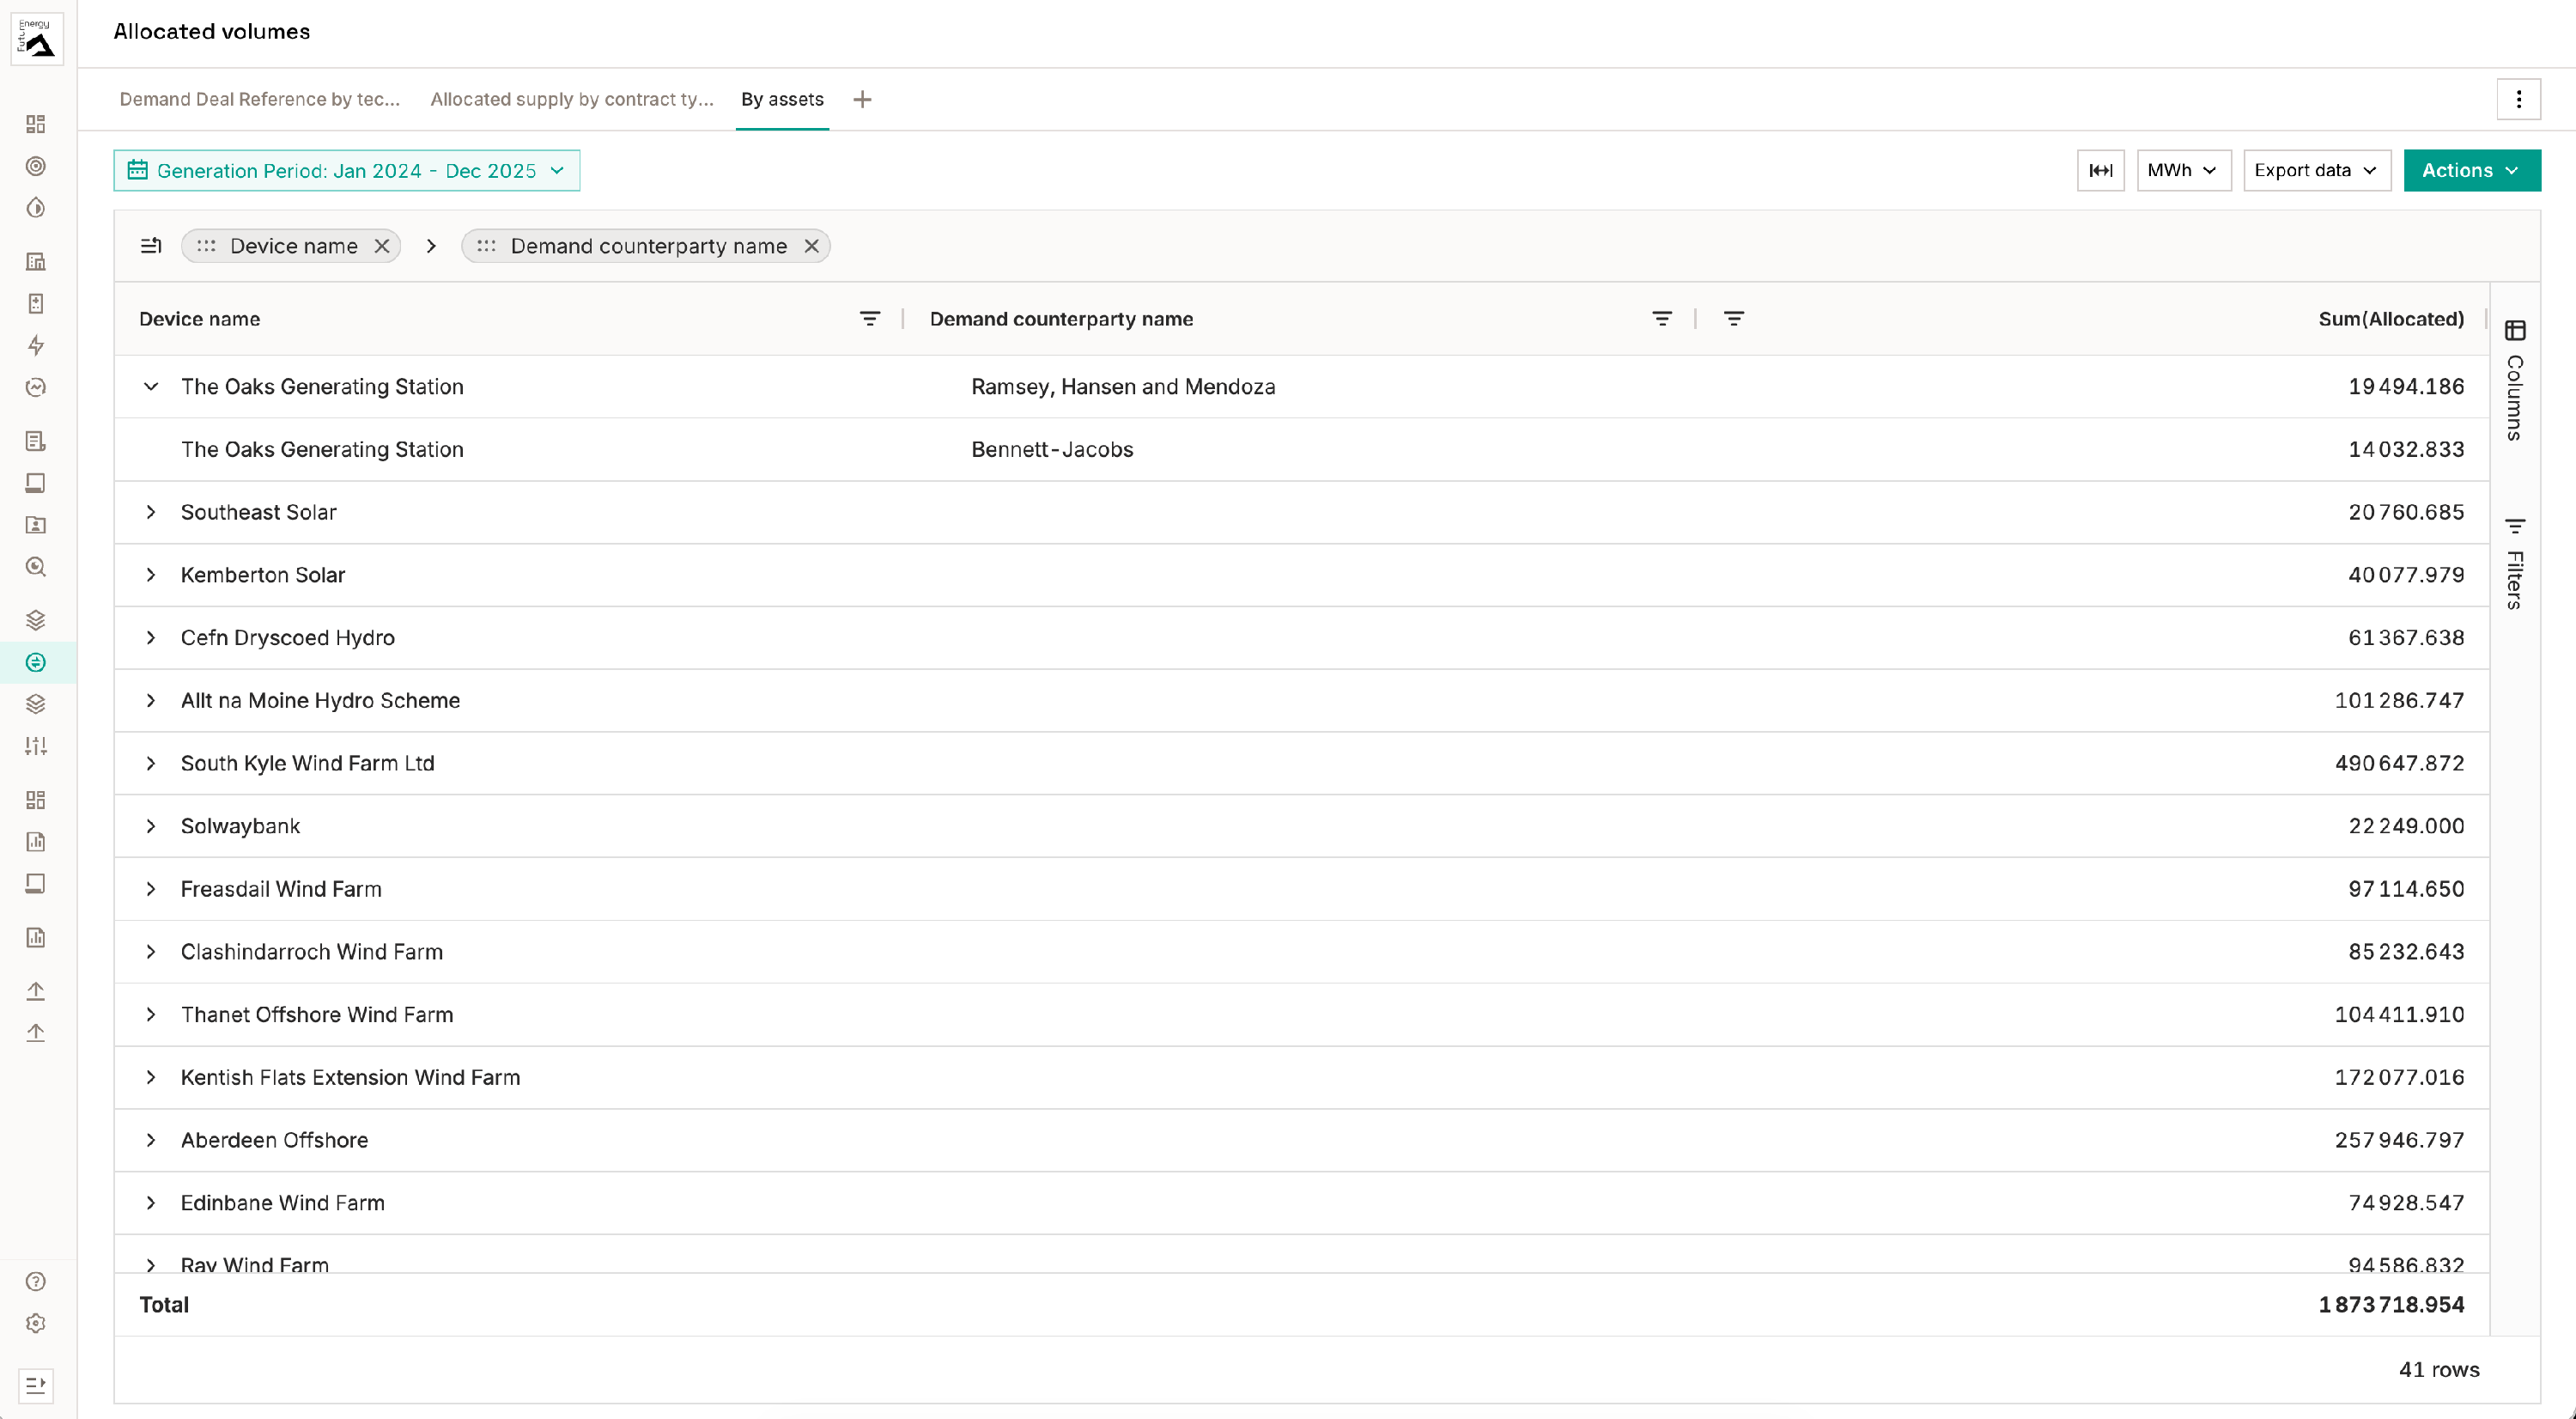The height and width of the screenshot is (1419, 2576).
Task: Open settings gear in the sidebar
Action: [36, 1323]
